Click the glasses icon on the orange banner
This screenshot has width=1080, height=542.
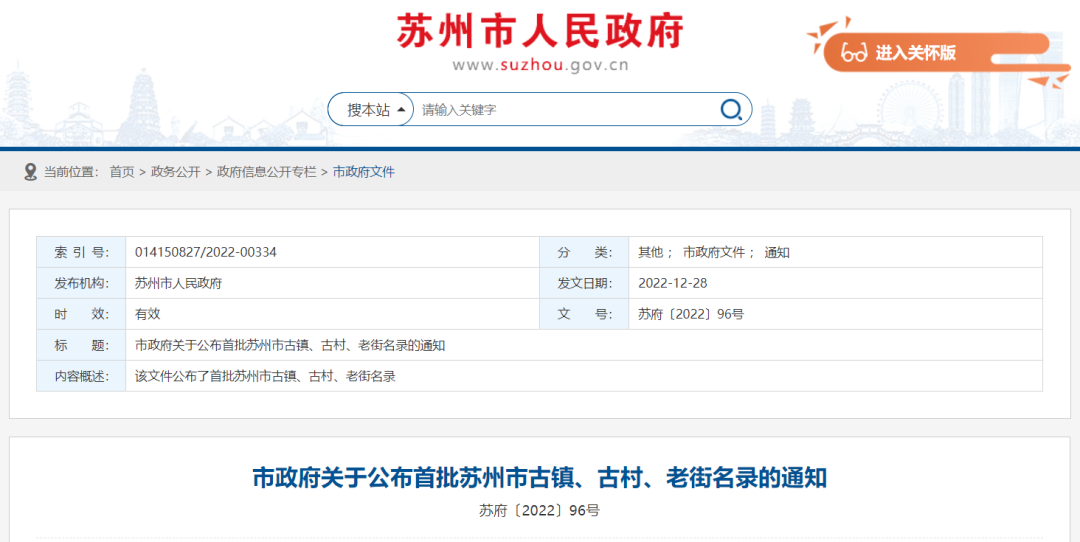coord(853,53)
